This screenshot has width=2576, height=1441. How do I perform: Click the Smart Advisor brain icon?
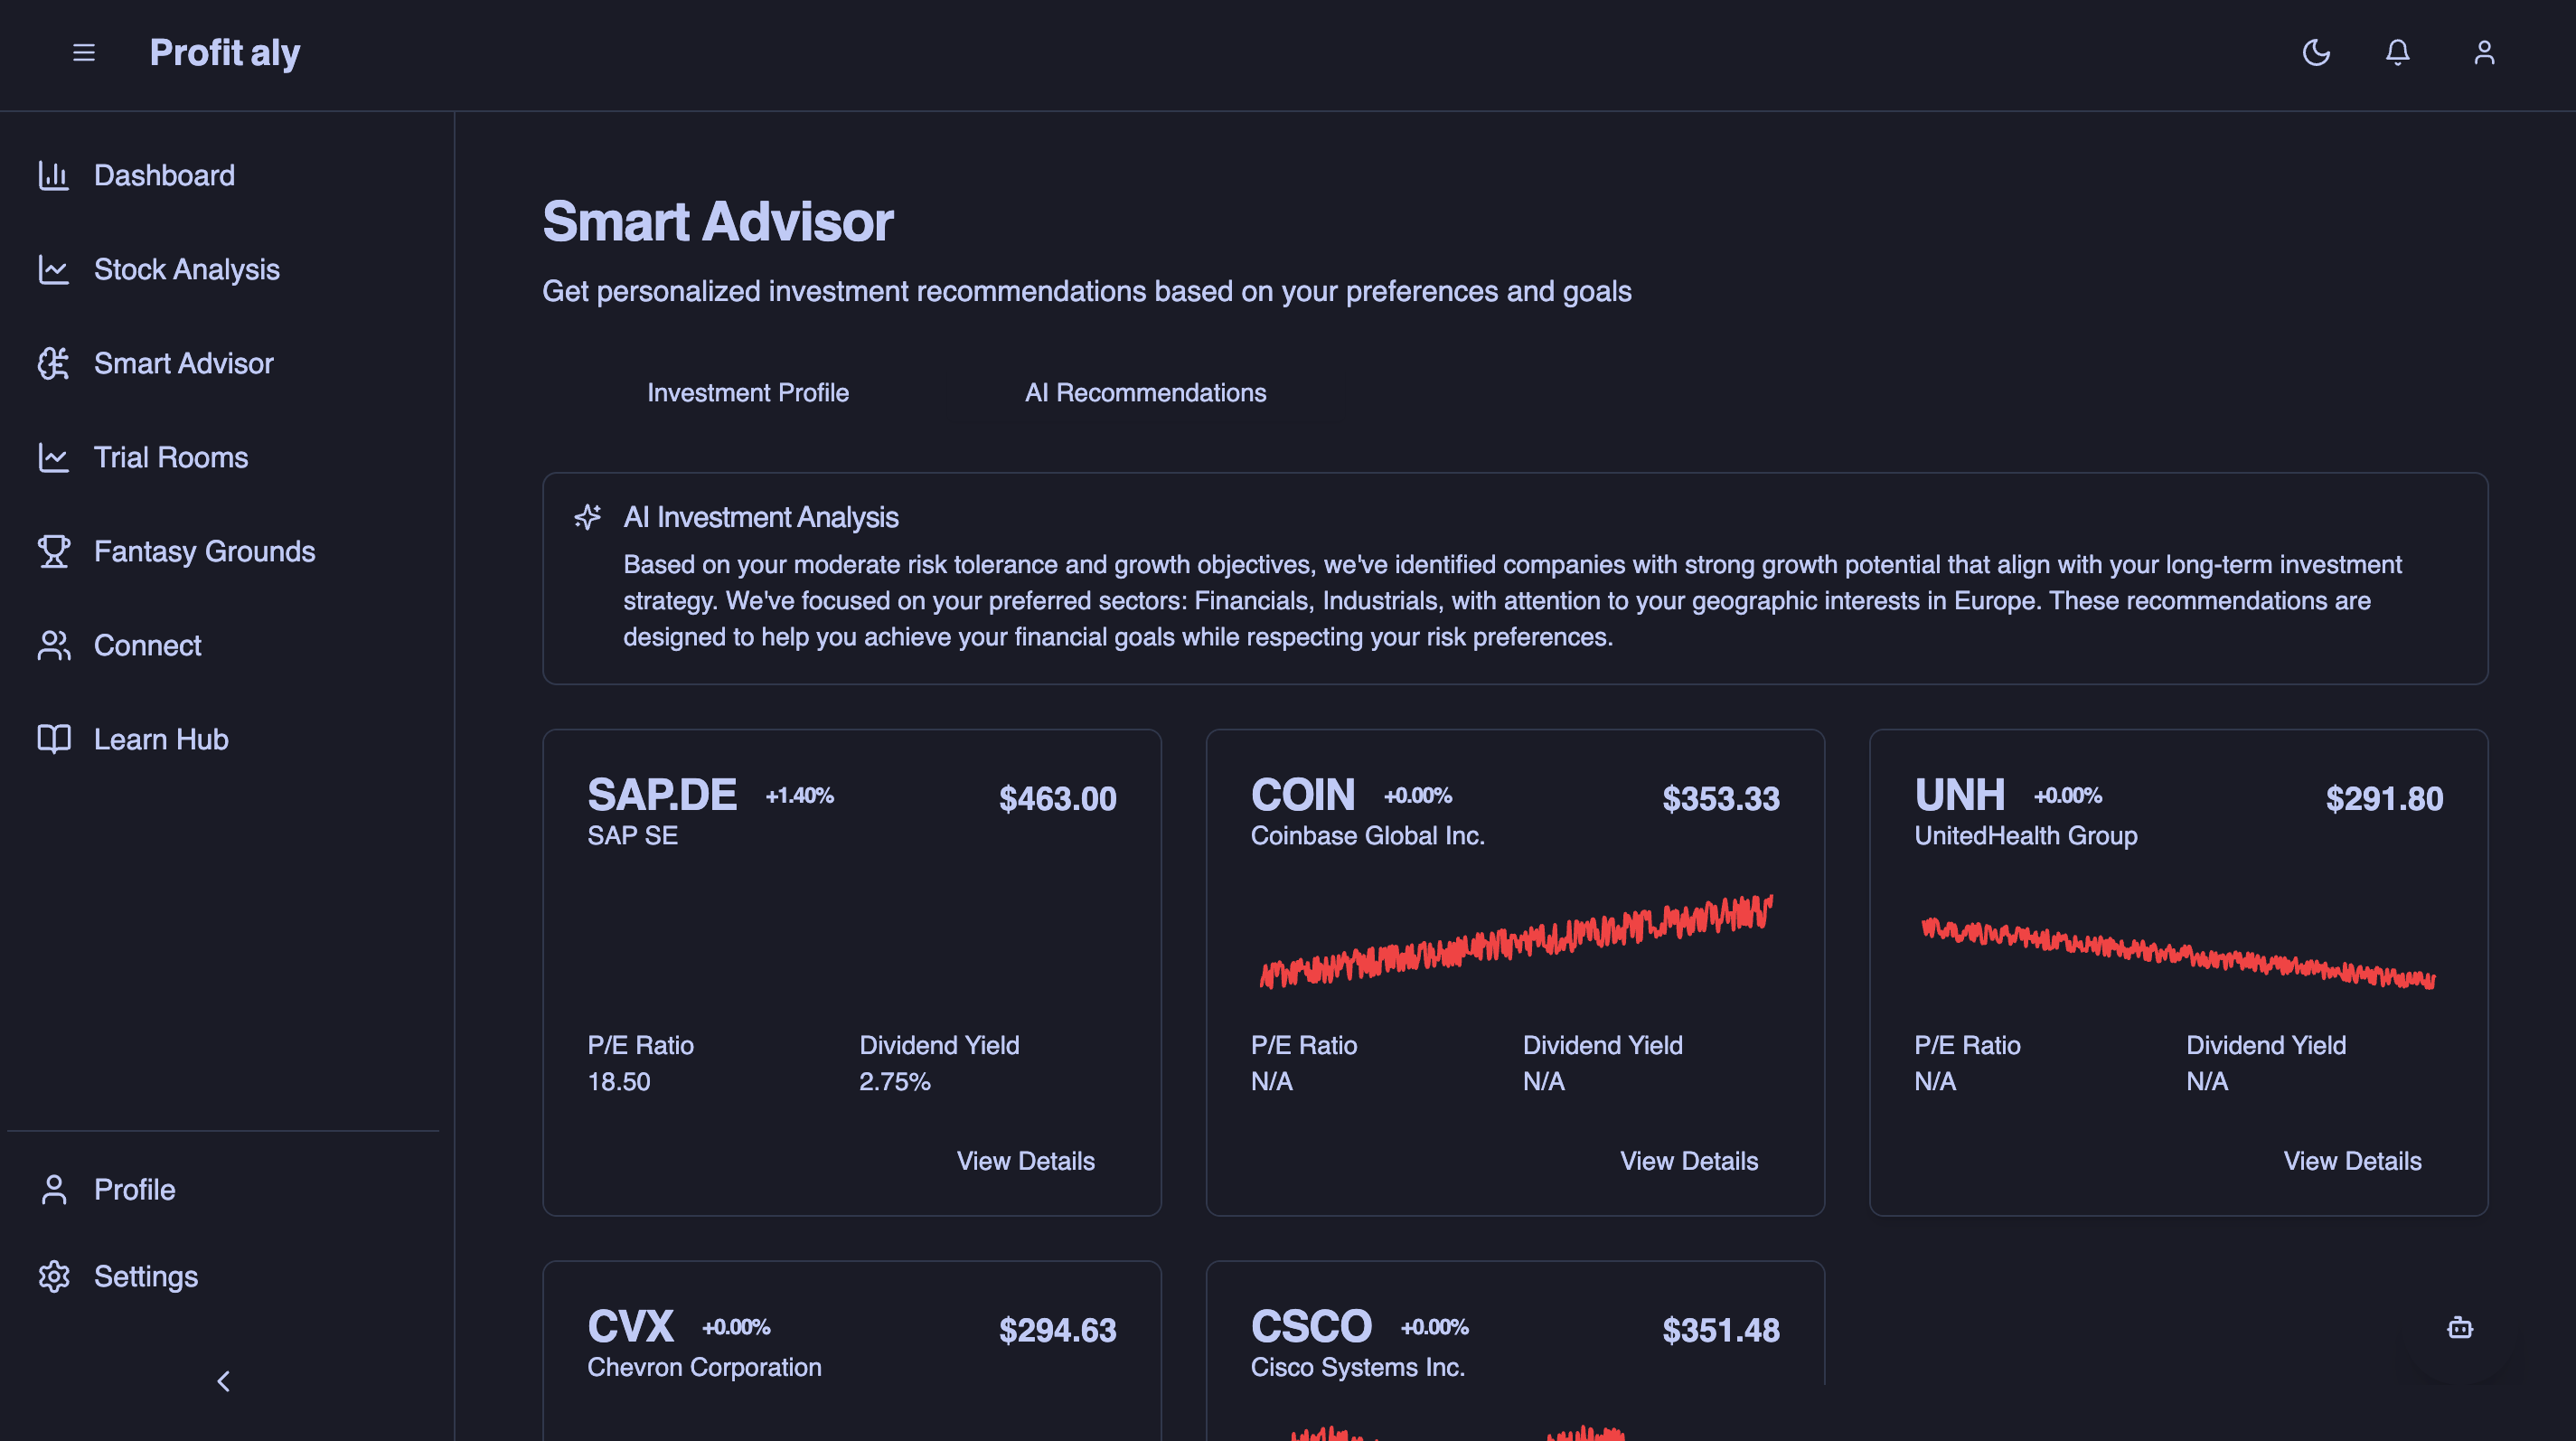[53, 364]
